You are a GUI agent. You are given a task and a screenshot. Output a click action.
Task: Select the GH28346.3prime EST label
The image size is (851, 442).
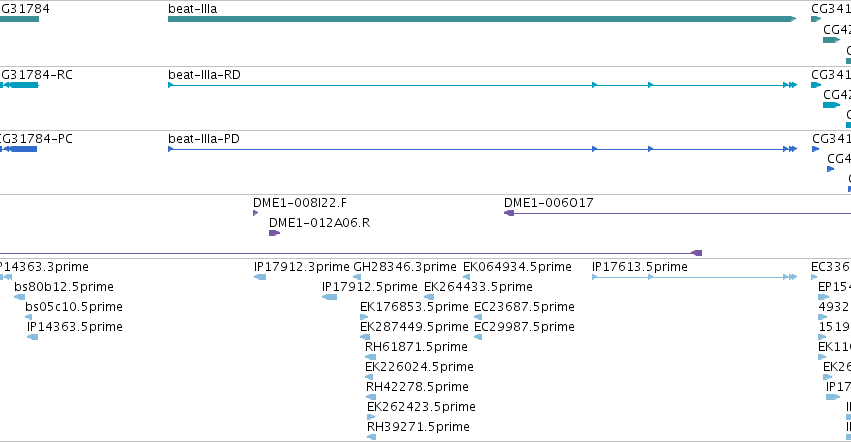pyautogui.click(x=405, y=267)
